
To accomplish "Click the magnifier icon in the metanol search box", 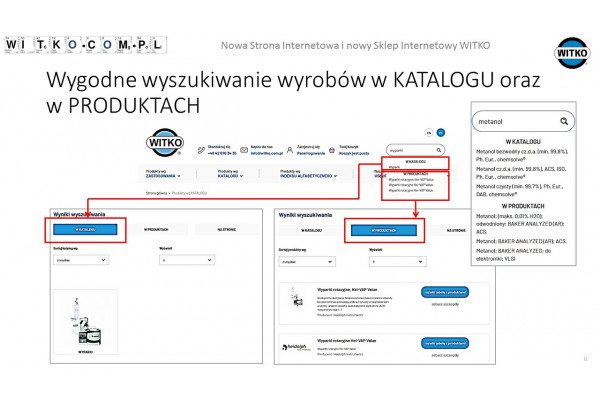I will (564, 121).
